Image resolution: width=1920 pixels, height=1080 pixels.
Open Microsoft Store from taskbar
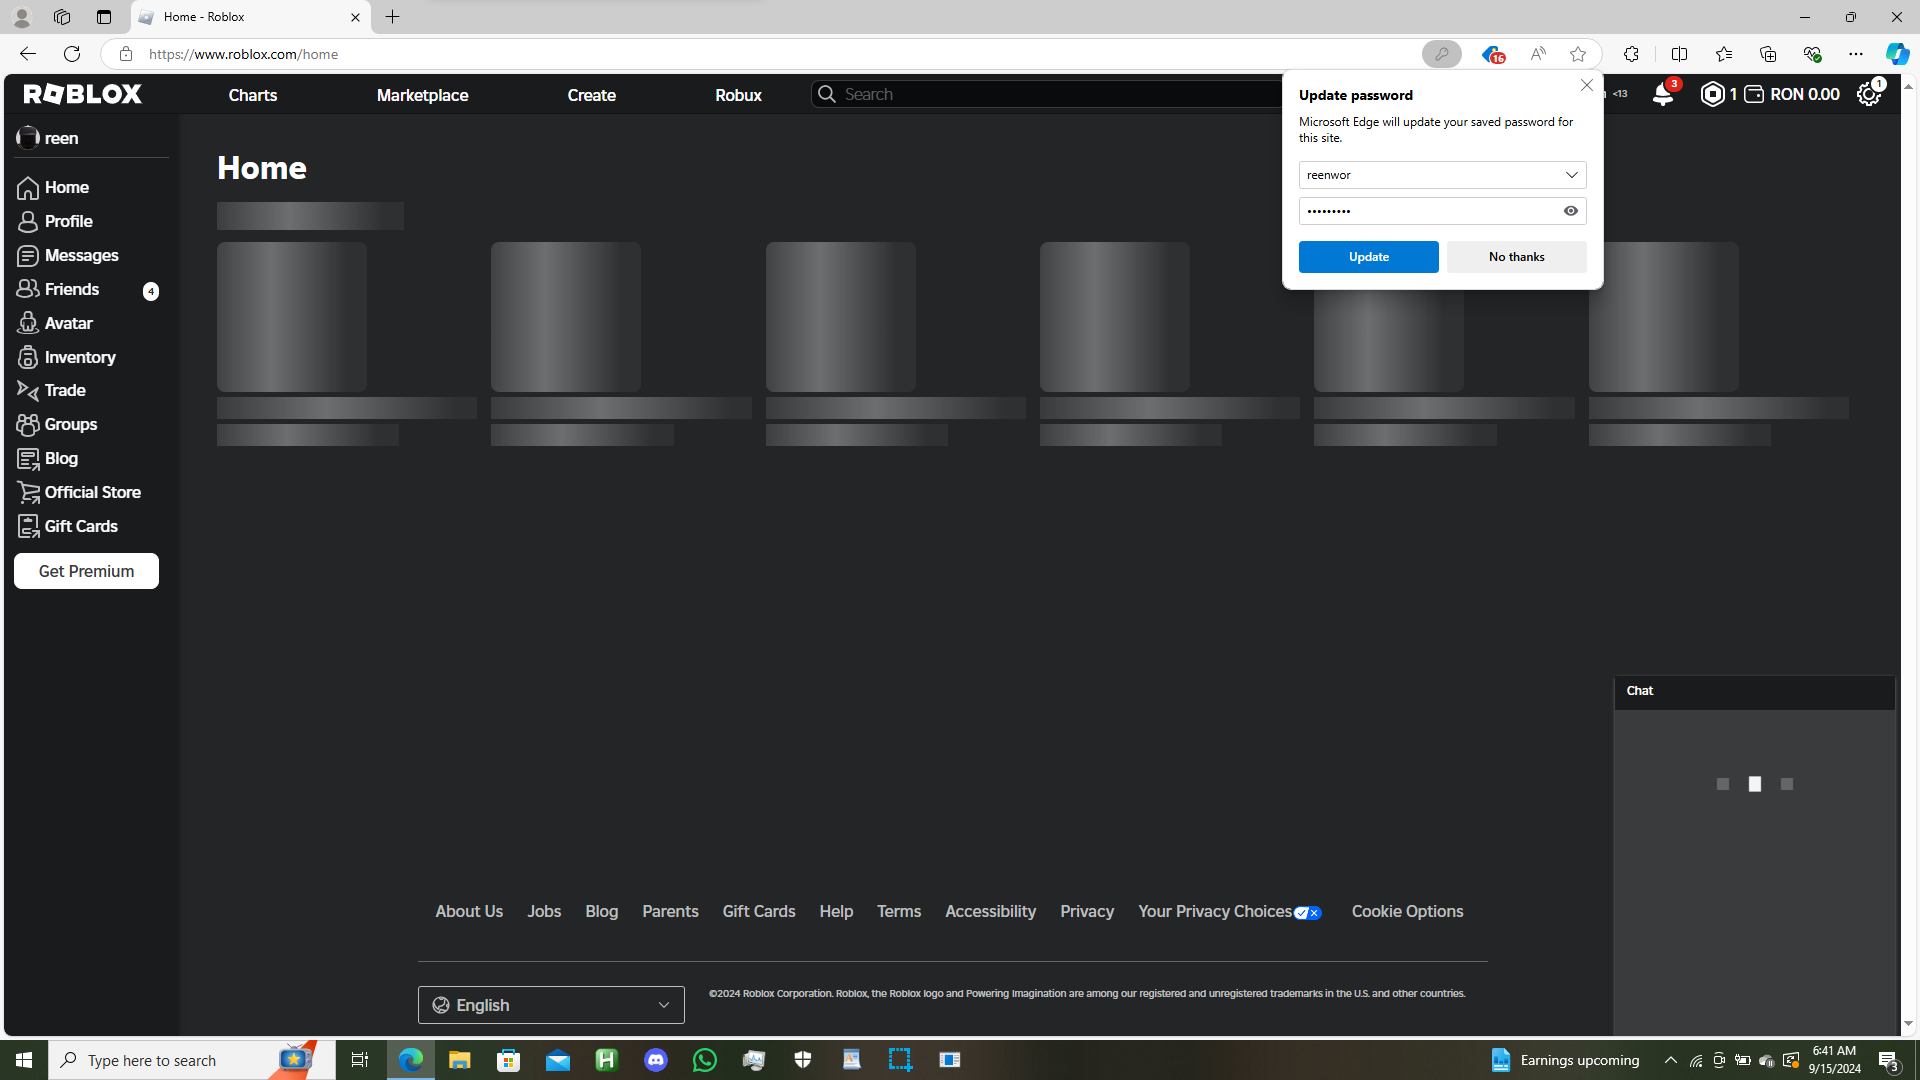(x=508, y=1060)
